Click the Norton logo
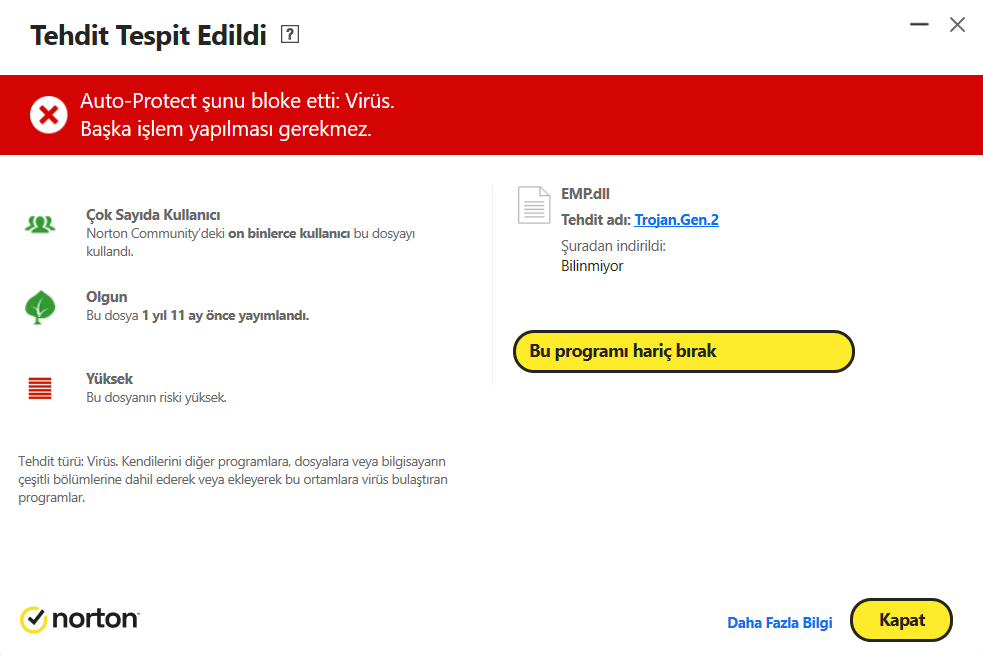 [x=80, y=619]
